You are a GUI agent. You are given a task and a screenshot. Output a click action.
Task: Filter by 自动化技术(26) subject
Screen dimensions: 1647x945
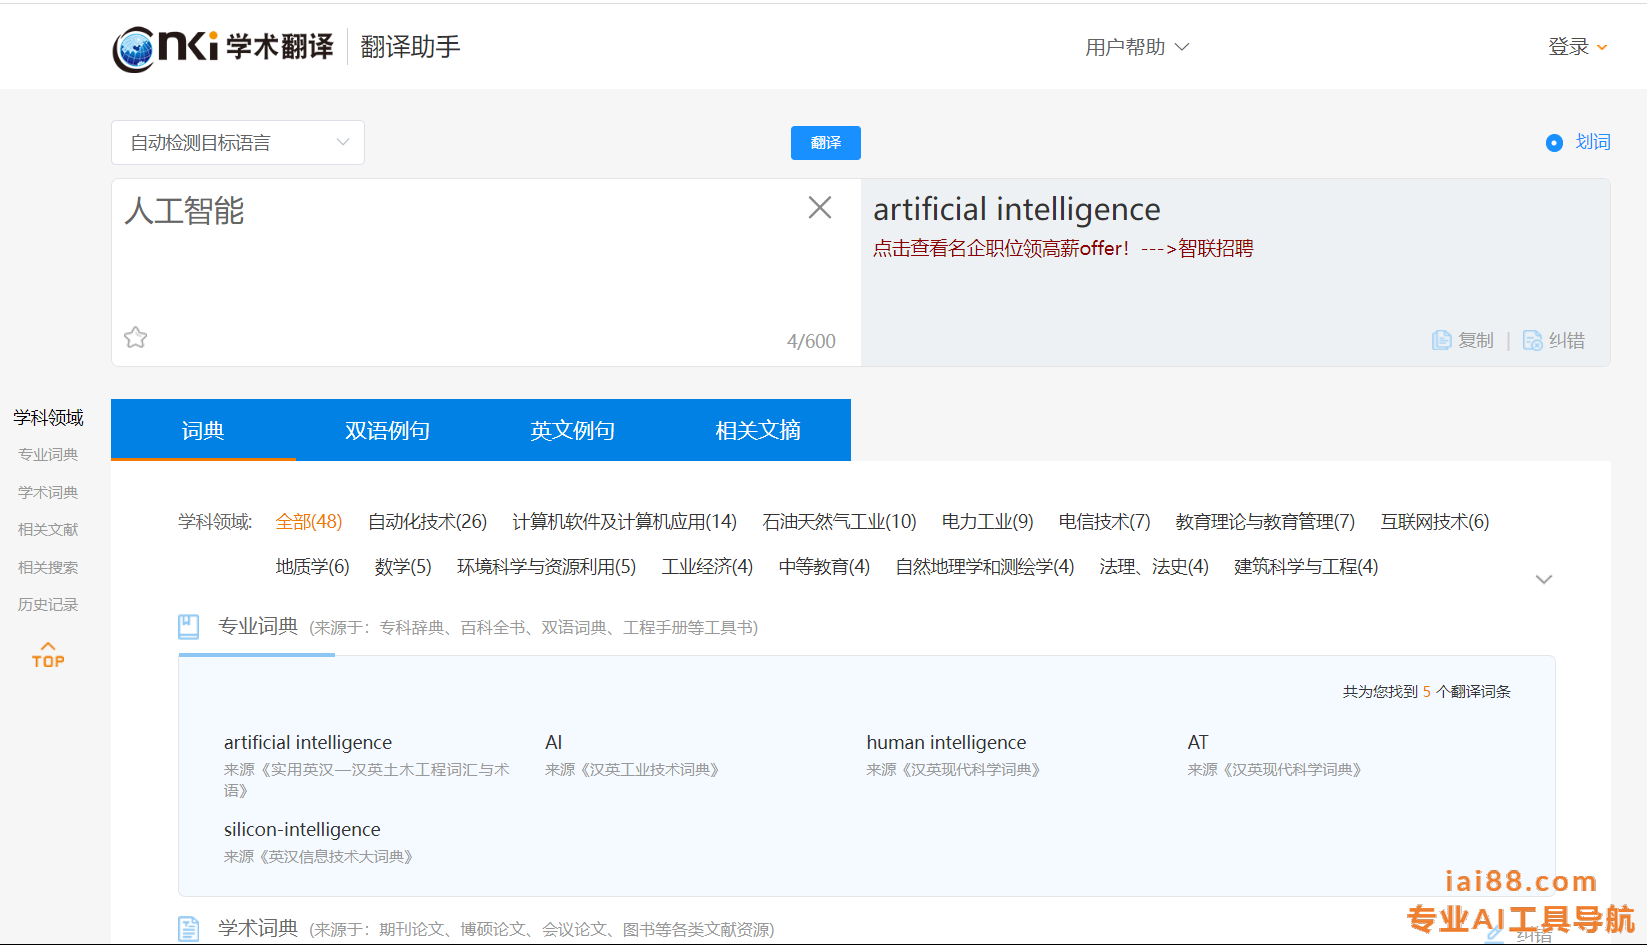tap(427, 522)
